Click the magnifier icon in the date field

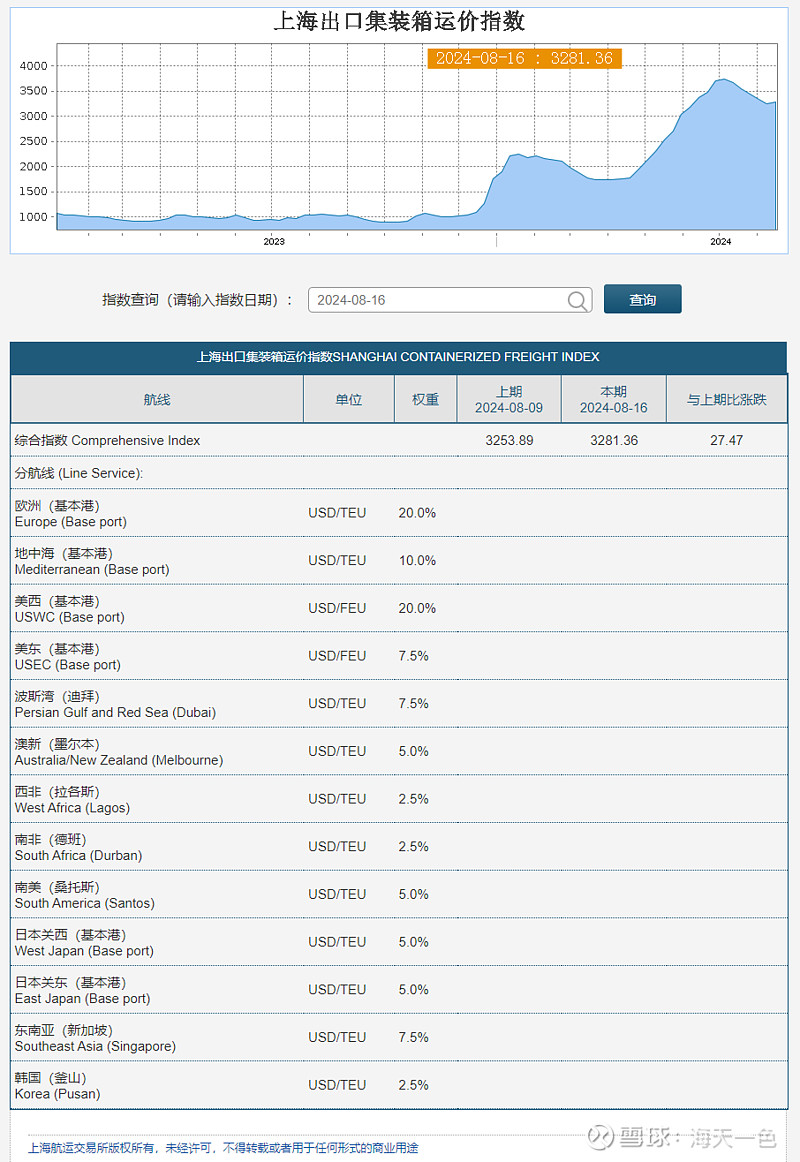point(578,300)
